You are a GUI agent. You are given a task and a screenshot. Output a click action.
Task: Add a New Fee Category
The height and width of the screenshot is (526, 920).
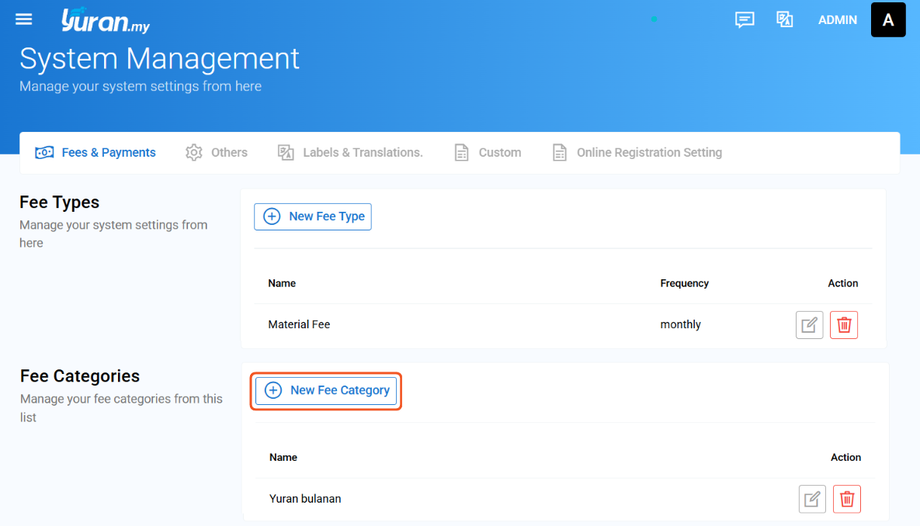[x=326, y=390]
